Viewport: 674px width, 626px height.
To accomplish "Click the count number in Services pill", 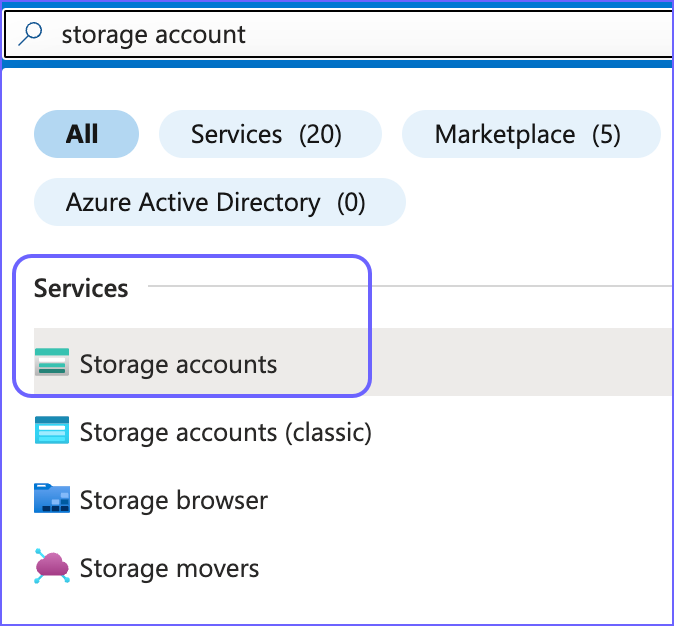I will coord(320,135).
